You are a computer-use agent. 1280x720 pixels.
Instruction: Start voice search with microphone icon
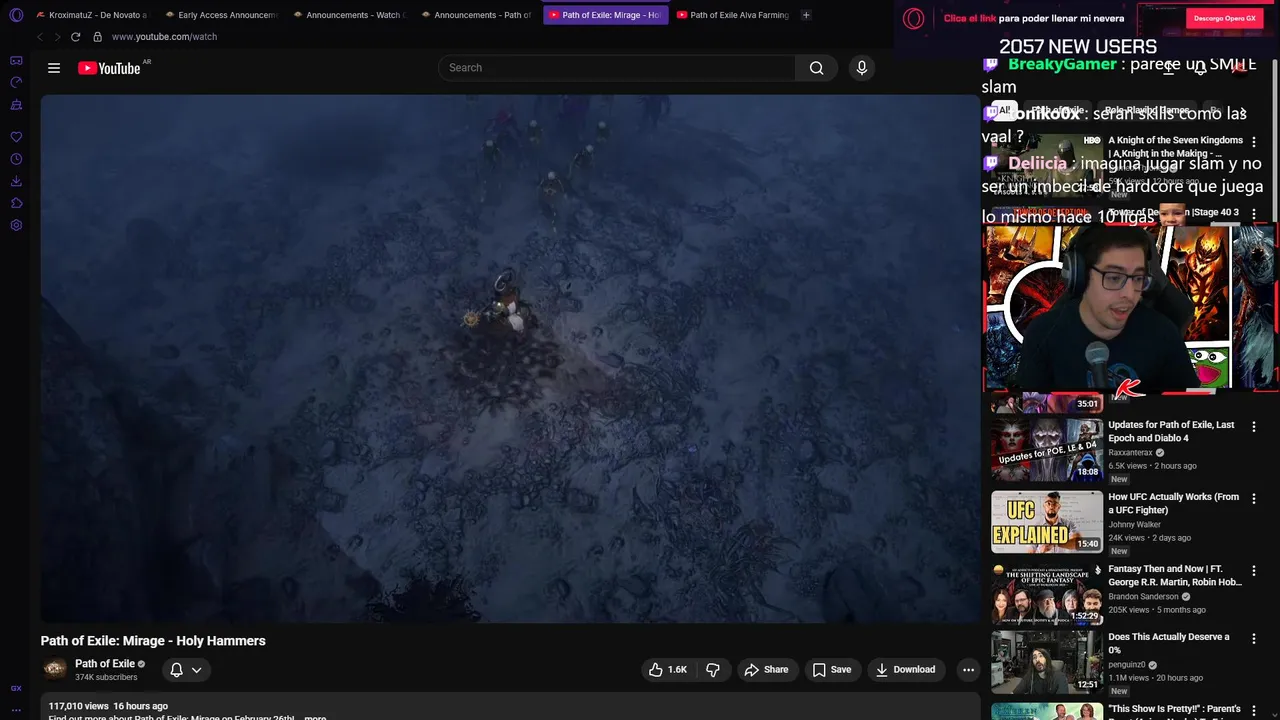[862, 68]
